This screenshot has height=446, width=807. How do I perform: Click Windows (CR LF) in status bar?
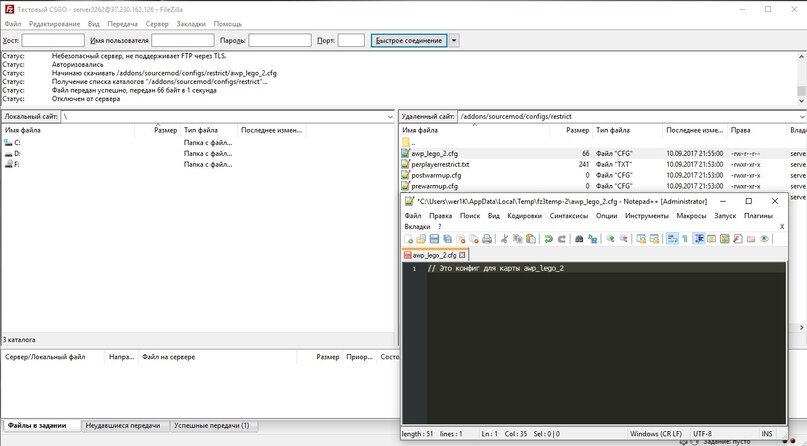coord(656,434)
